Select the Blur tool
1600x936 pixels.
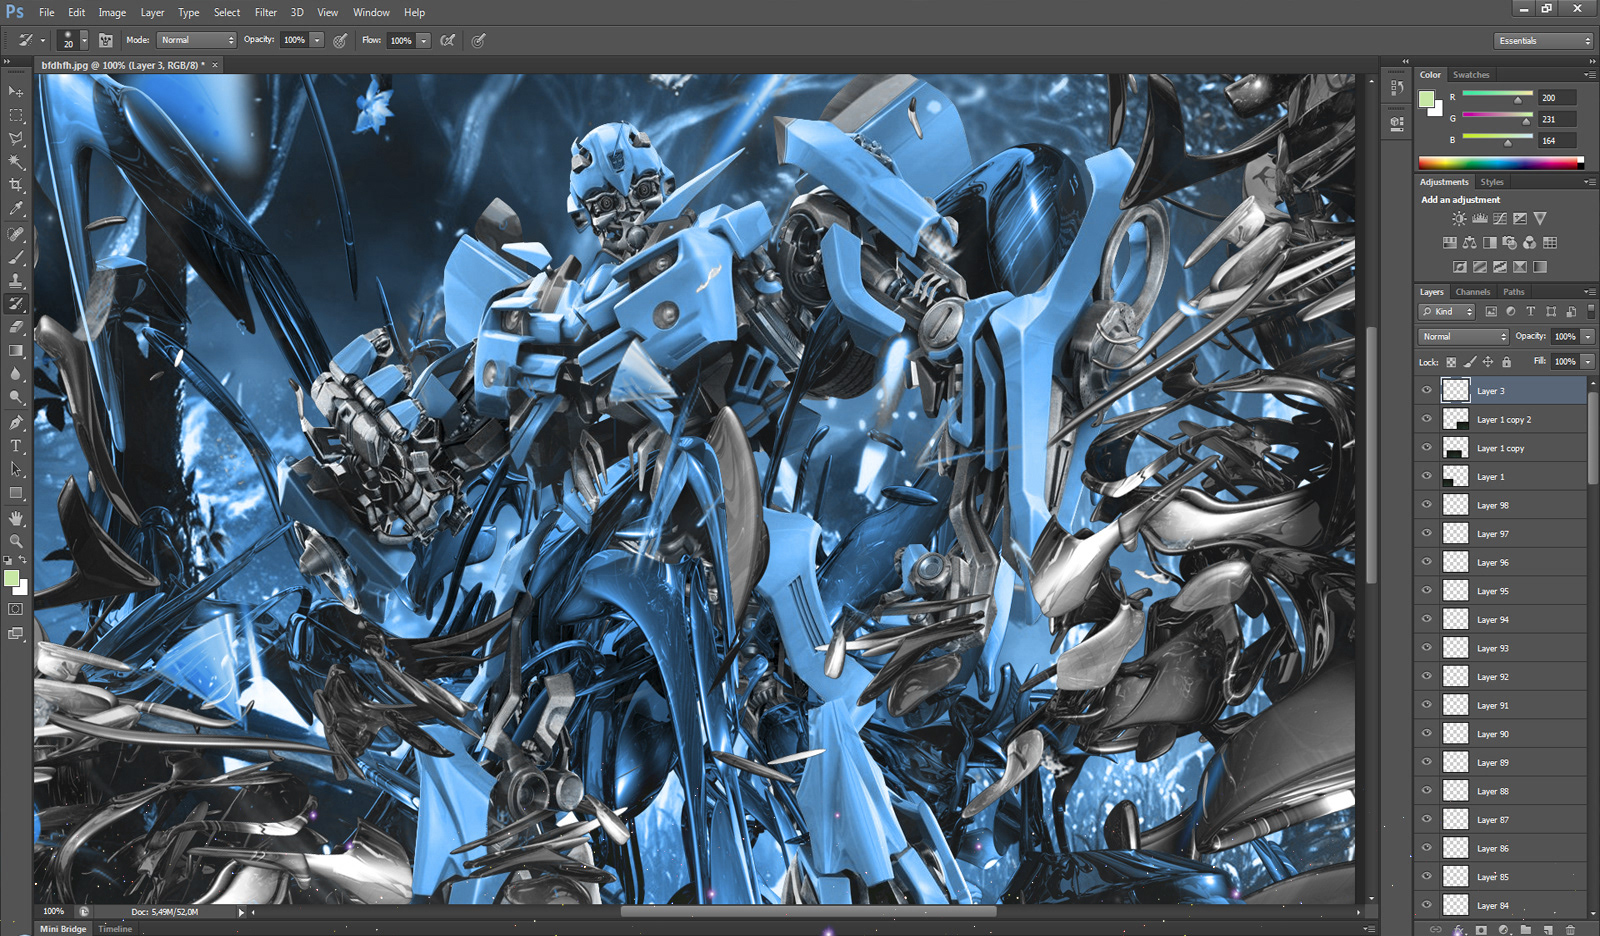click(x=16, y=374)
